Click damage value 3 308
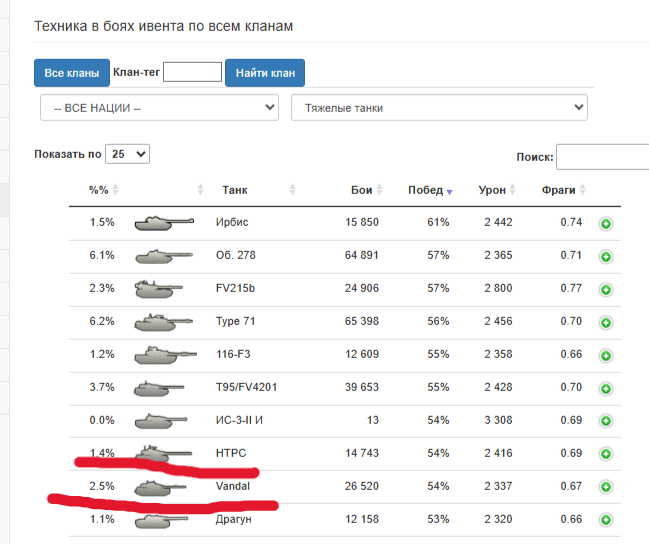This screenshot has height=544, width=649. tap(498, 420)
